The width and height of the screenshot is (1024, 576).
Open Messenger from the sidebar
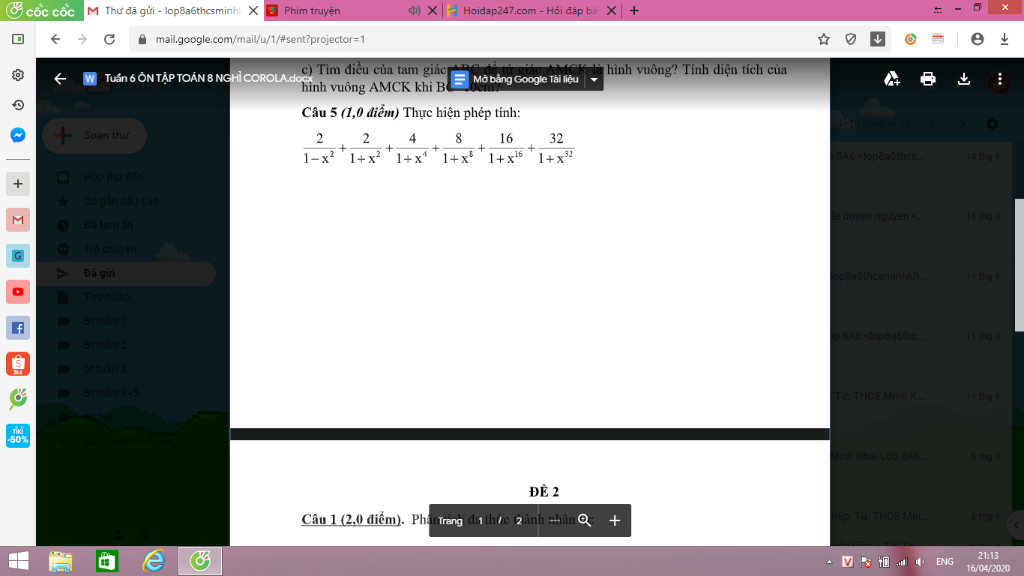click(18, 135)
